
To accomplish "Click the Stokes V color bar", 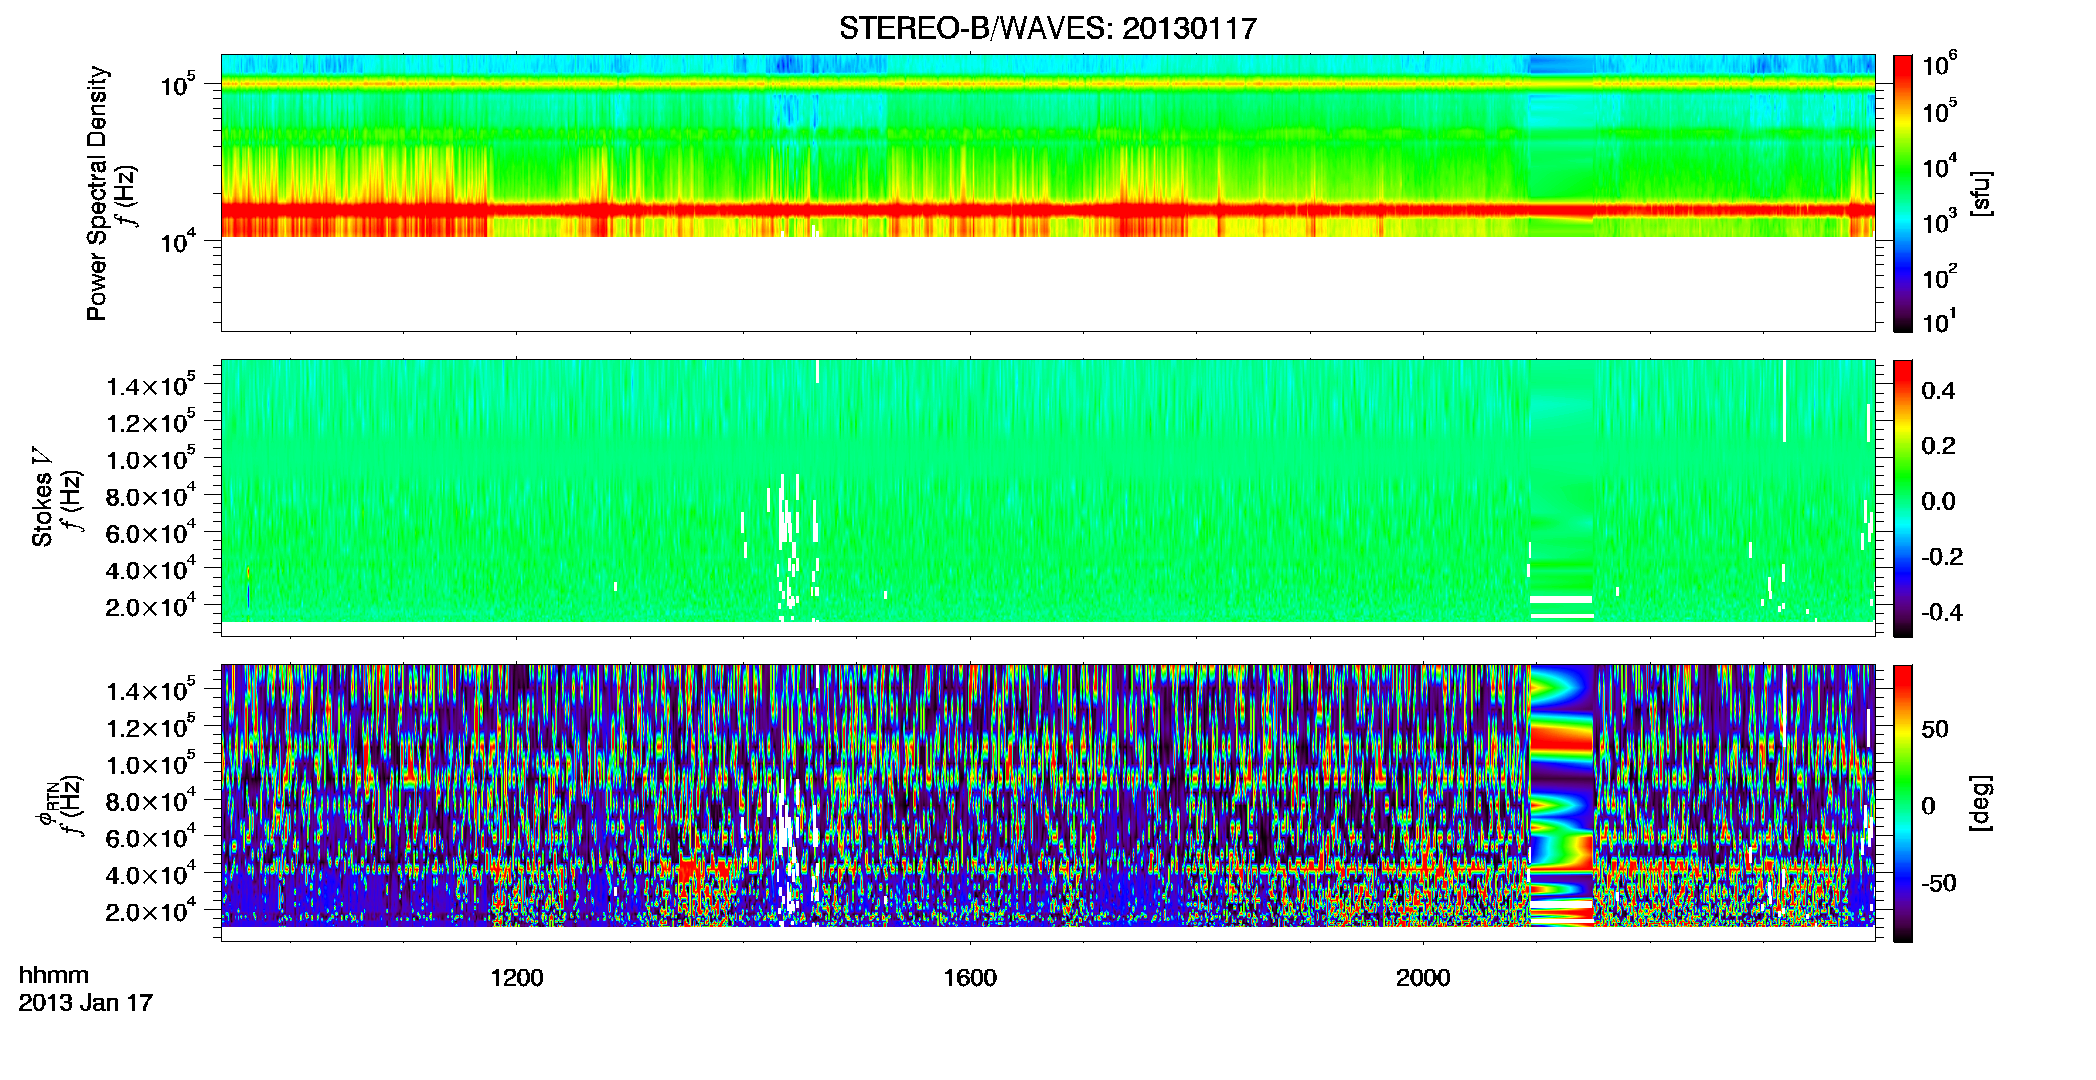I will coord(1903,498).
